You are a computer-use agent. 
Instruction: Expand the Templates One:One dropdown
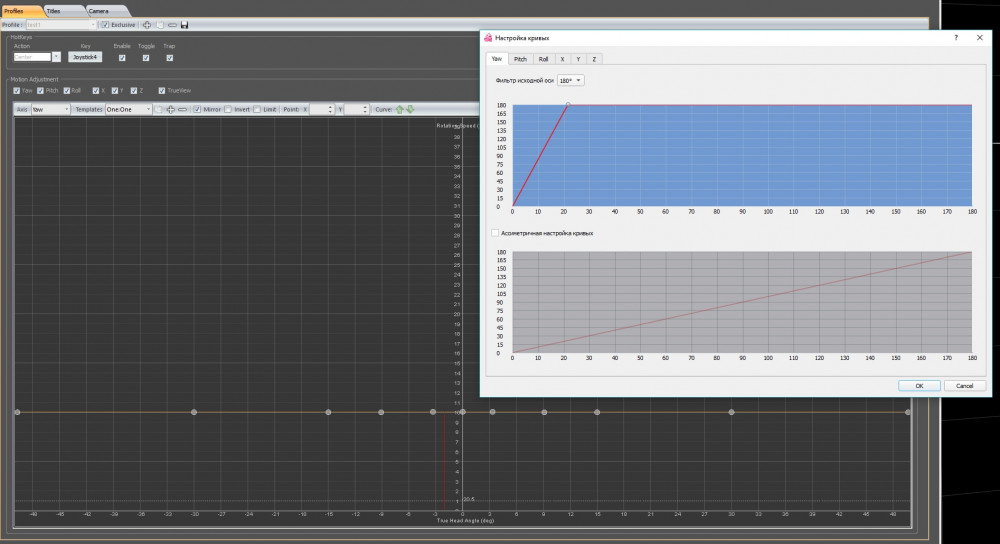(128, 109)
